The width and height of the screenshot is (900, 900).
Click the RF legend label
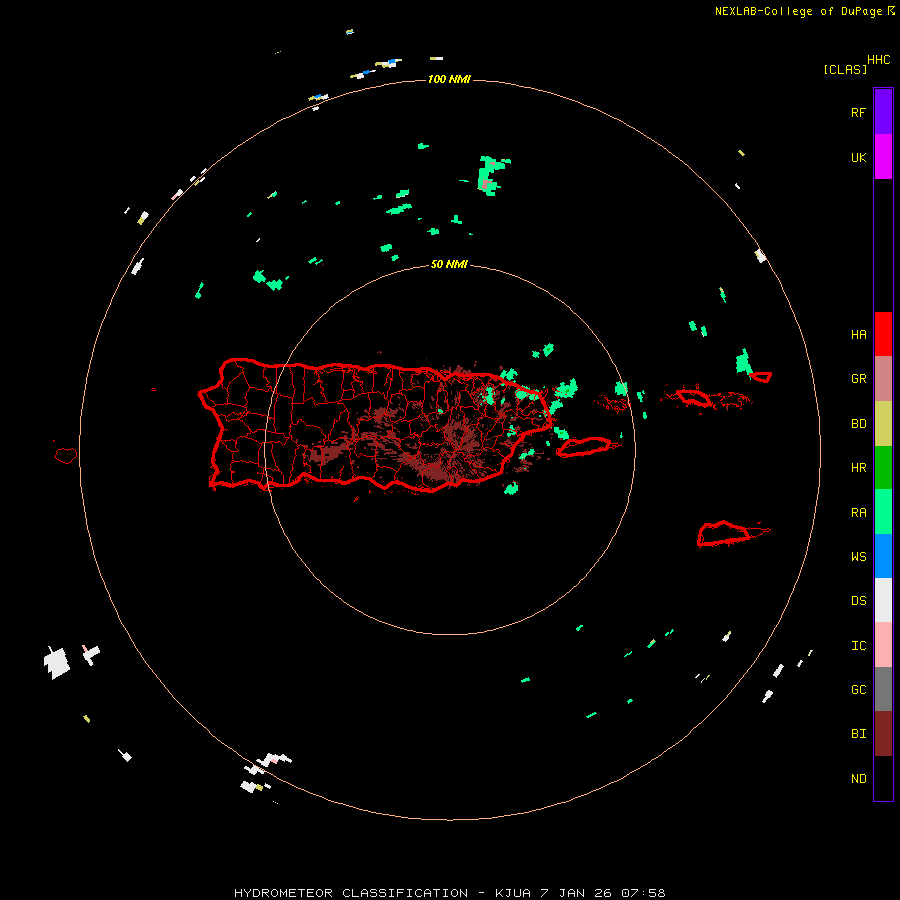point(858,112)
